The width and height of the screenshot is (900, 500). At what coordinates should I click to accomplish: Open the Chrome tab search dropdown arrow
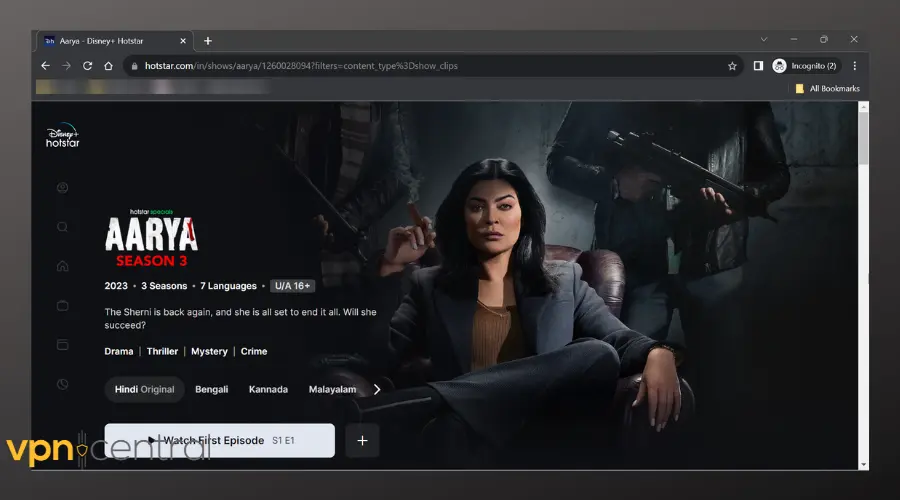click(x=764, y=40)
